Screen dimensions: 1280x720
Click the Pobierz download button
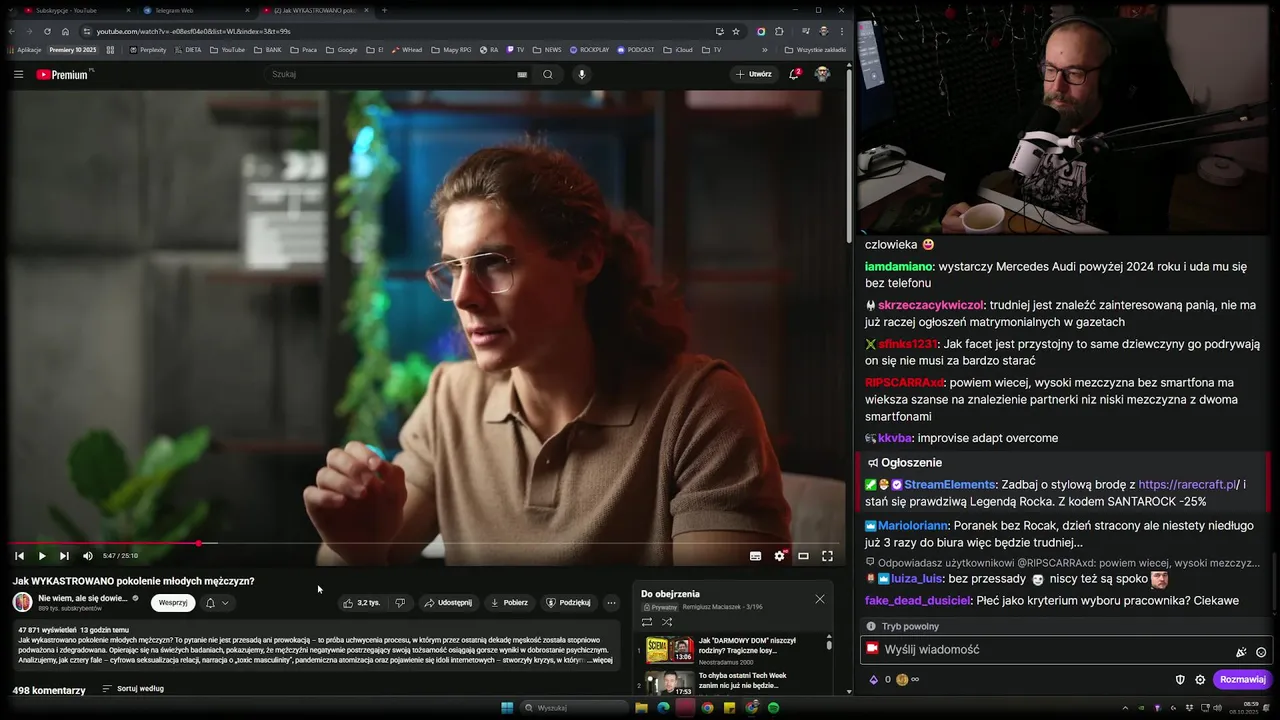pos(509,603)
